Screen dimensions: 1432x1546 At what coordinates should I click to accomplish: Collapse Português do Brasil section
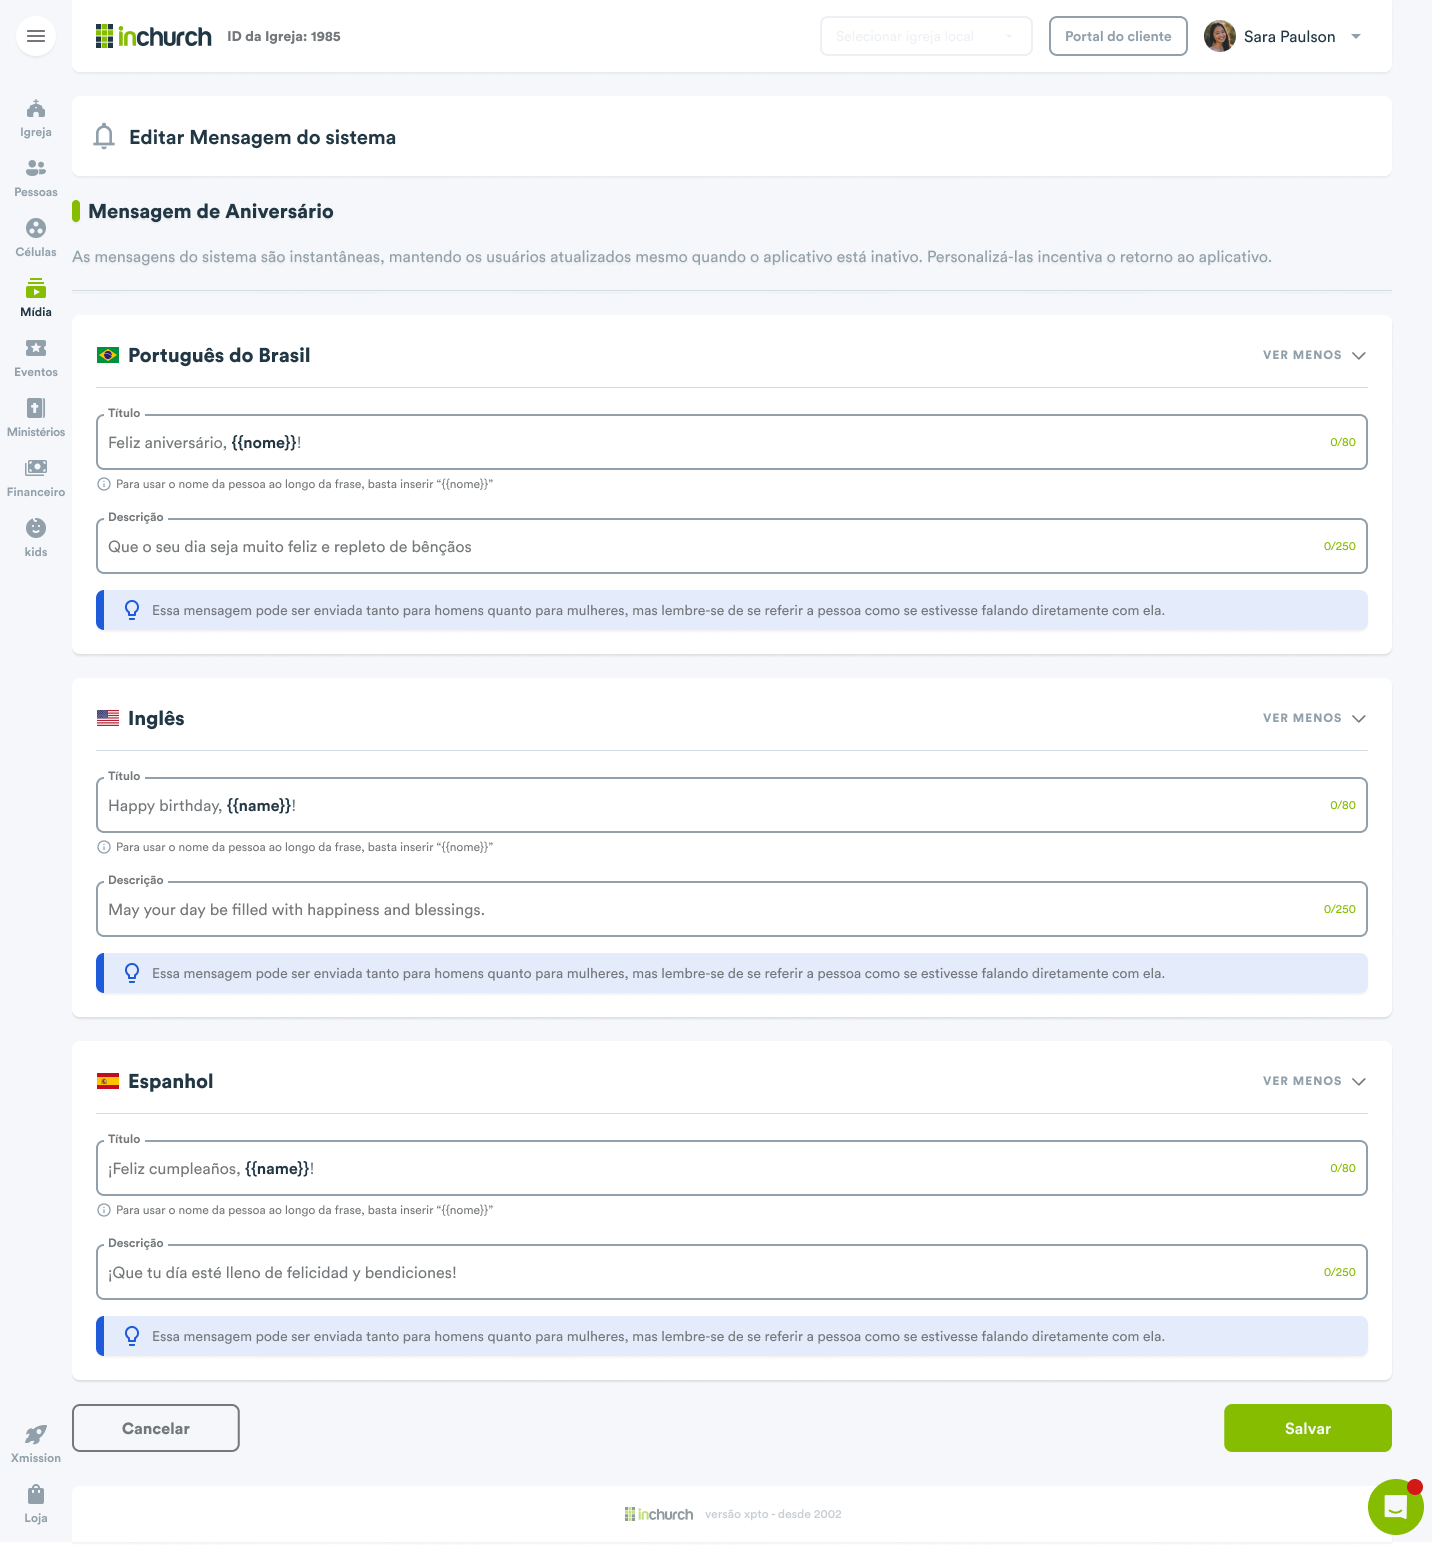click(x=1314, y=355)
